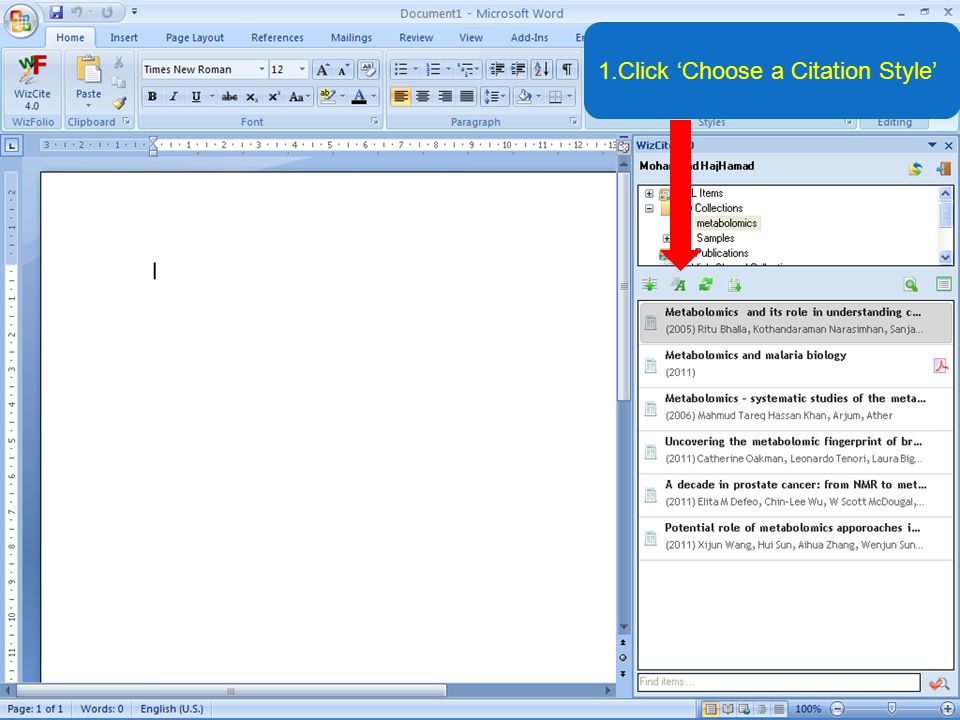Image resolution: width=960 pixels, height=720 pixels.
Task: Toggle Show/Hide paragraph marks
Action: click(x=568, y=69)
